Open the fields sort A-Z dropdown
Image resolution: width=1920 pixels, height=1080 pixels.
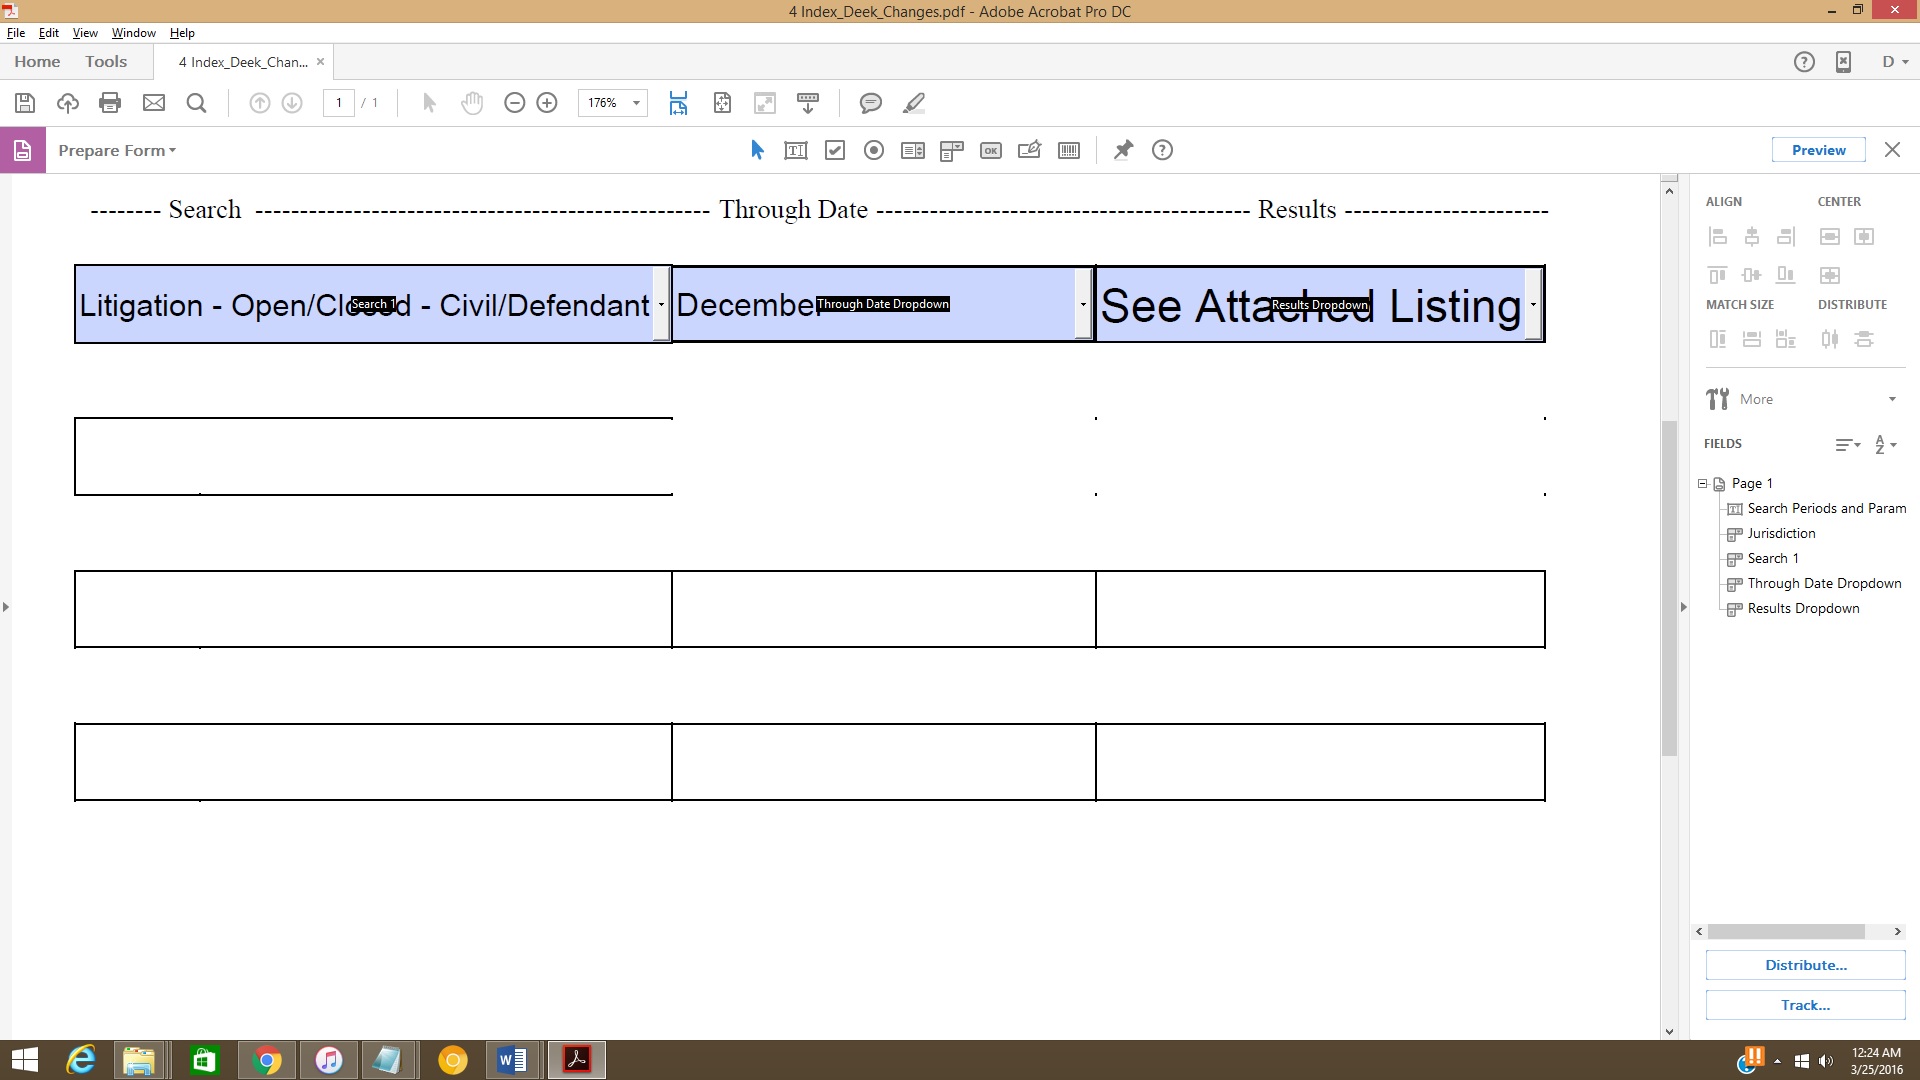click(x=1886, y=444)
